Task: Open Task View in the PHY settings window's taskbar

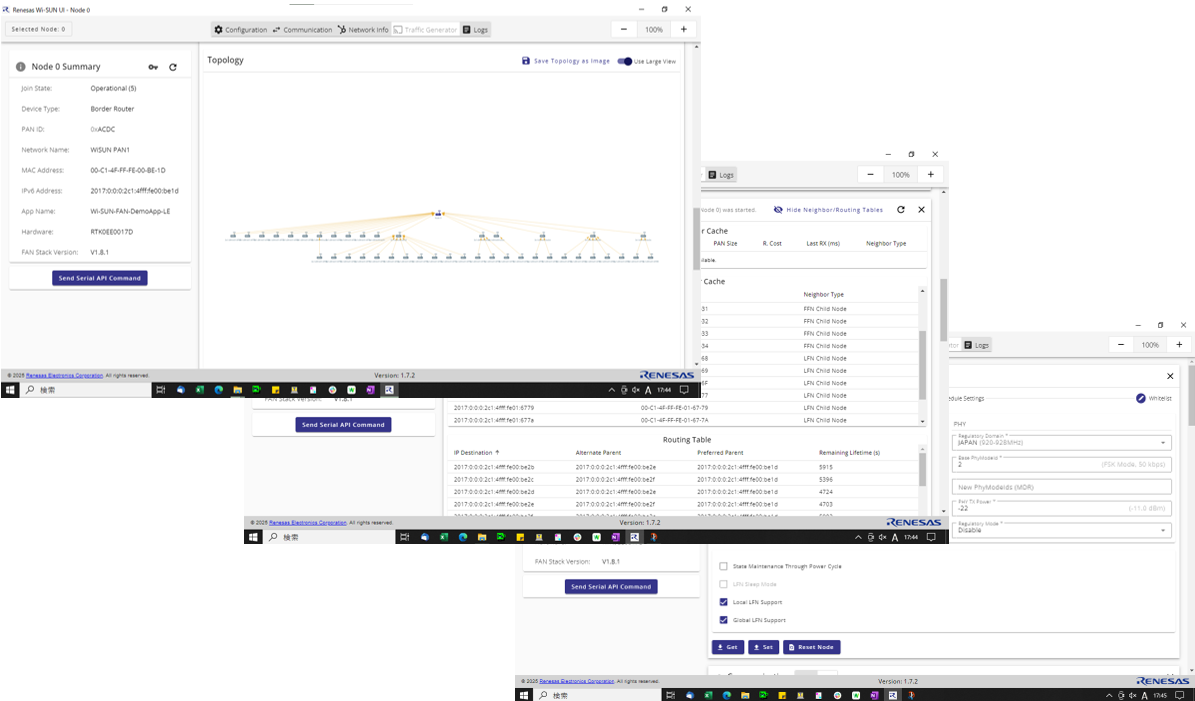Action: [x=671, y=695]
